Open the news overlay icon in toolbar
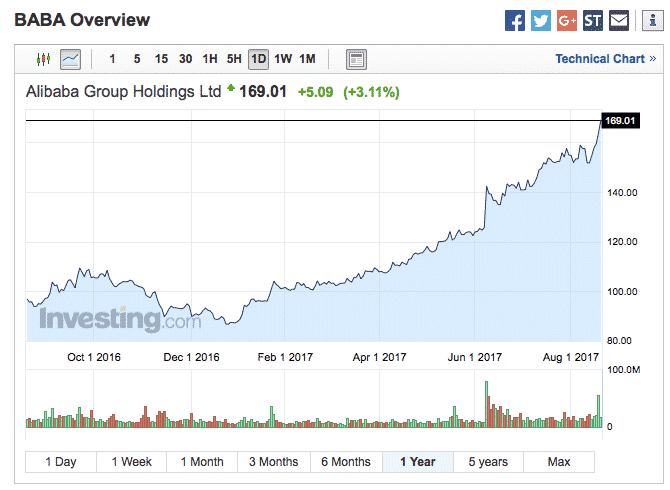670x490 pixels. [x=356, y=59]
